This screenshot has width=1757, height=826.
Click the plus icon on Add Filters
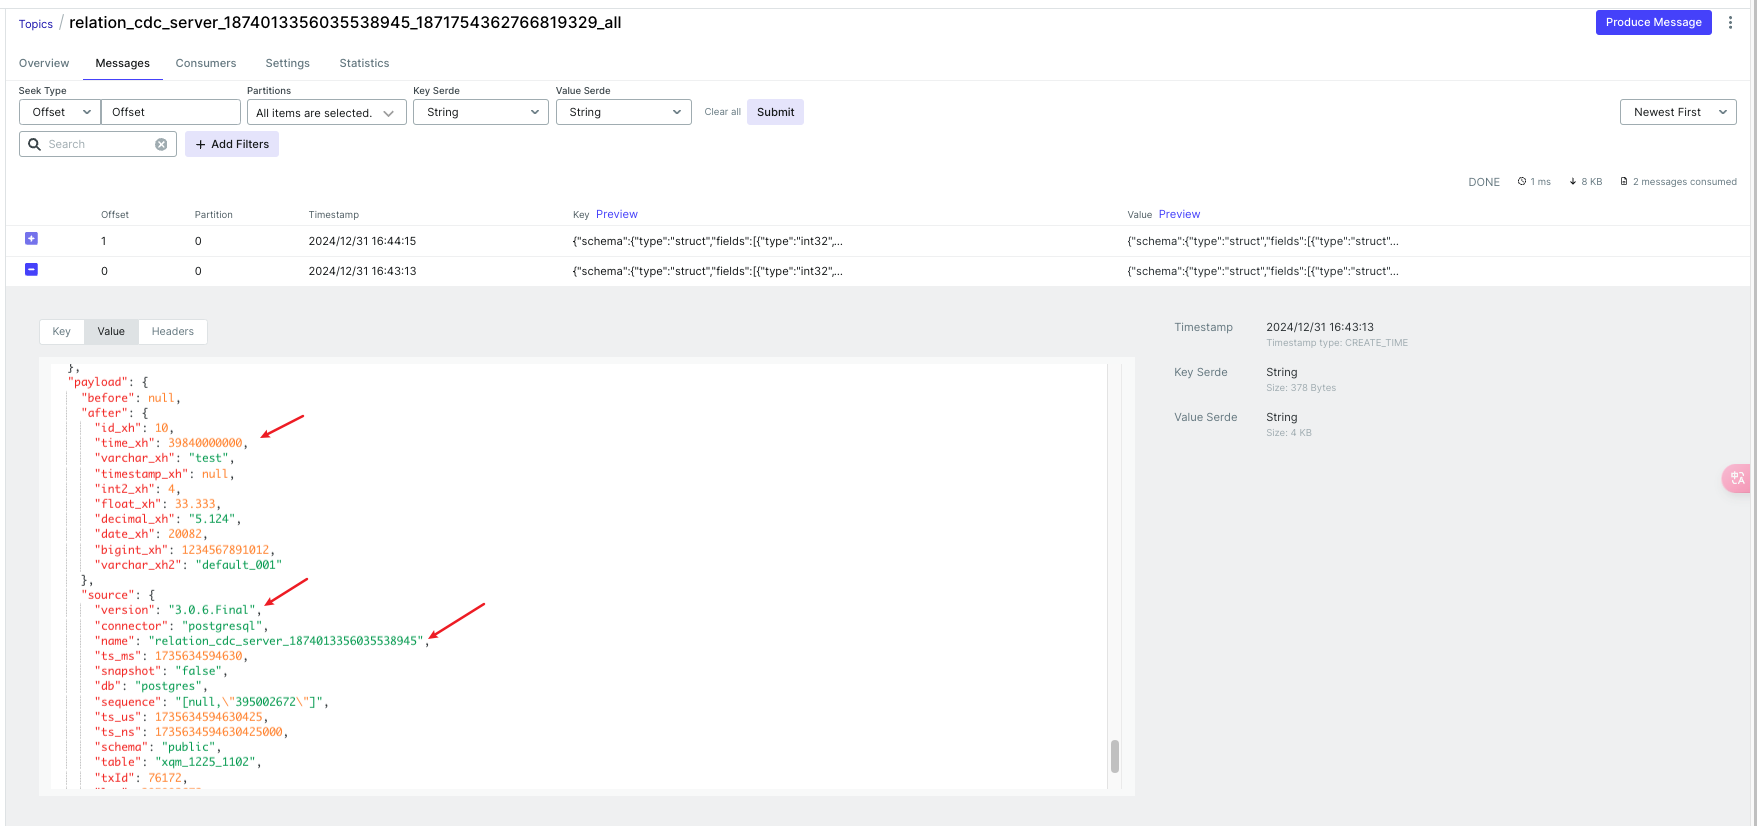coord(200,144)
